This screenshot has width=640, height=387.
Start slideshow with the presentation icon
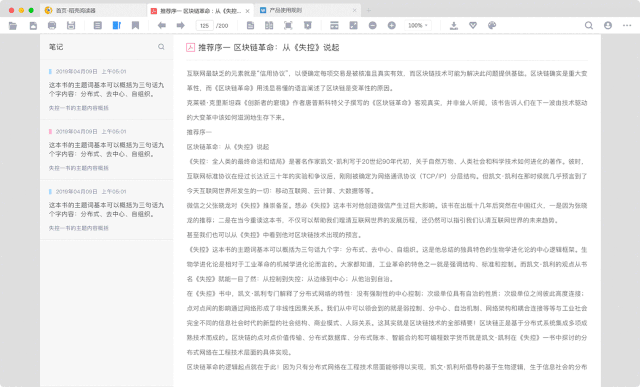click(307, 25)
